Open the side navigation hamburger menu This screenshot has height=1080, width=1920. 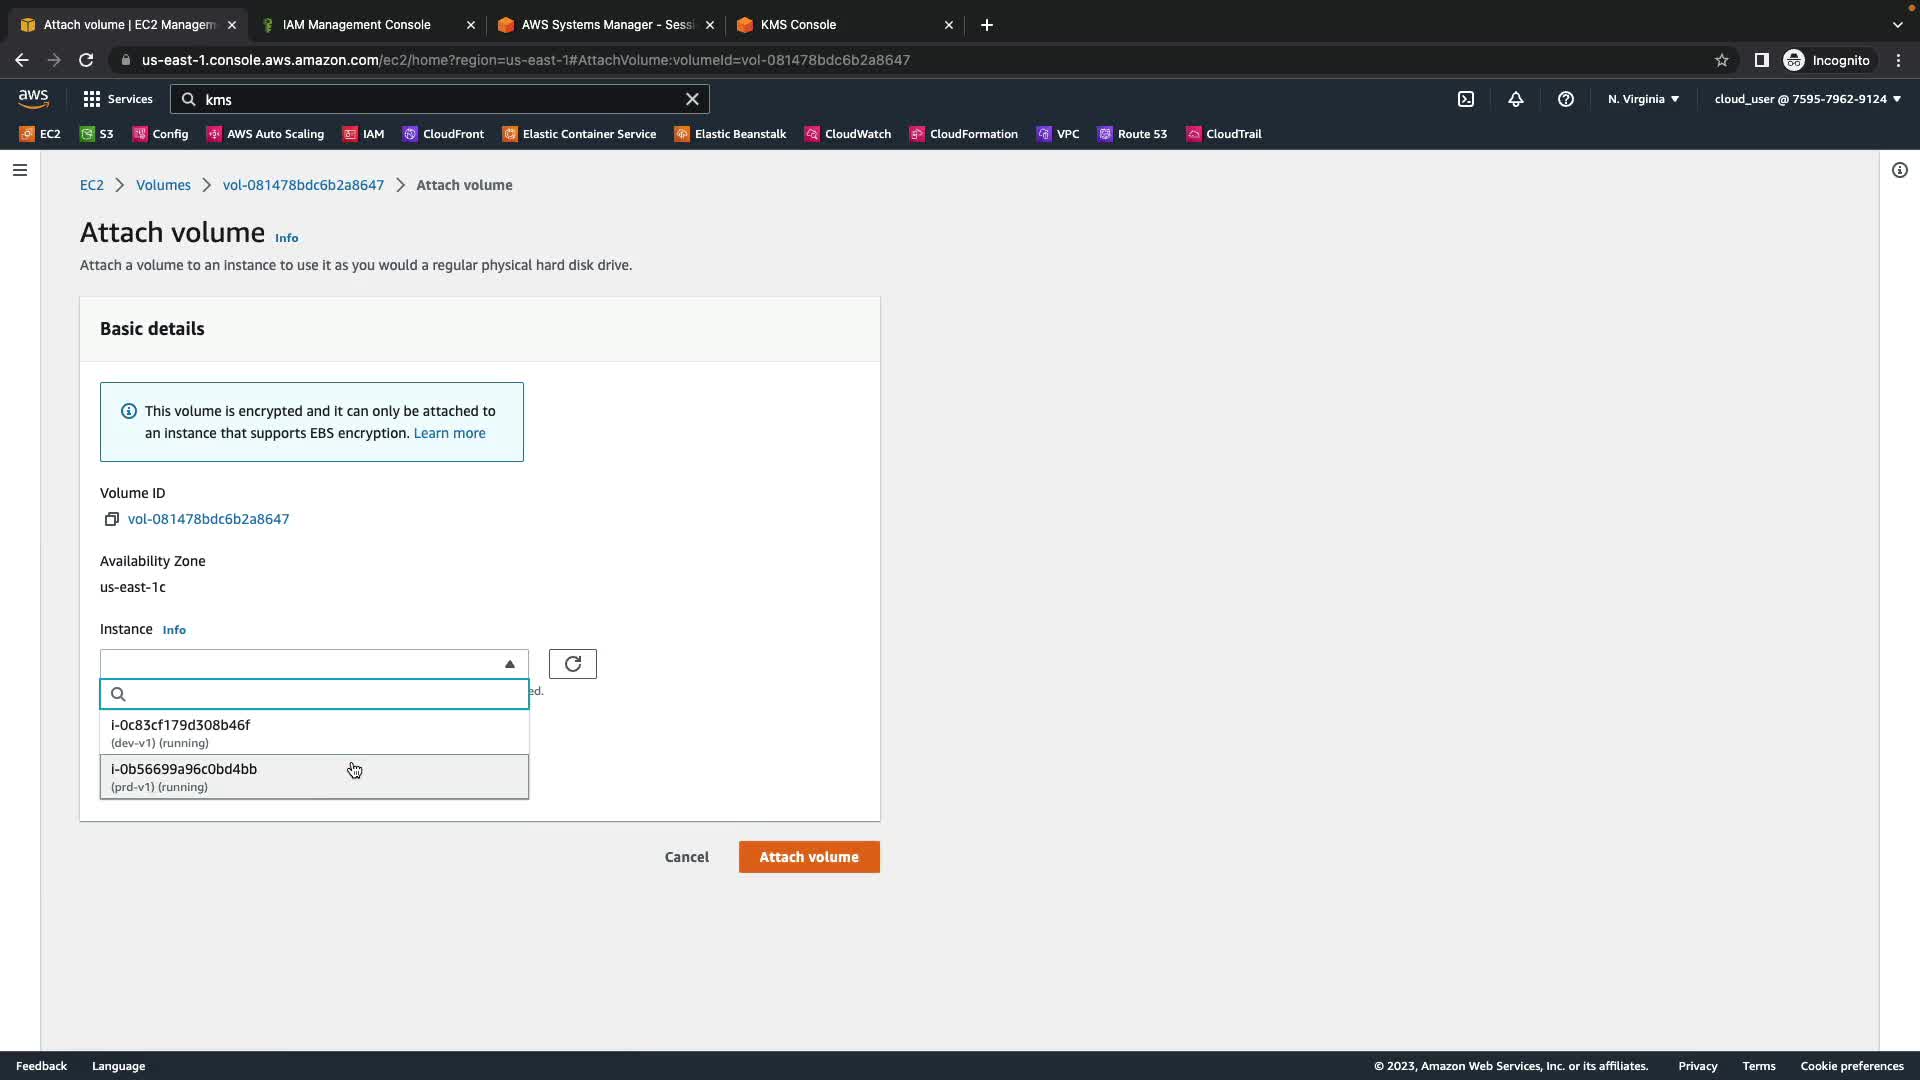pyautogui.click(x=20, y=170)
